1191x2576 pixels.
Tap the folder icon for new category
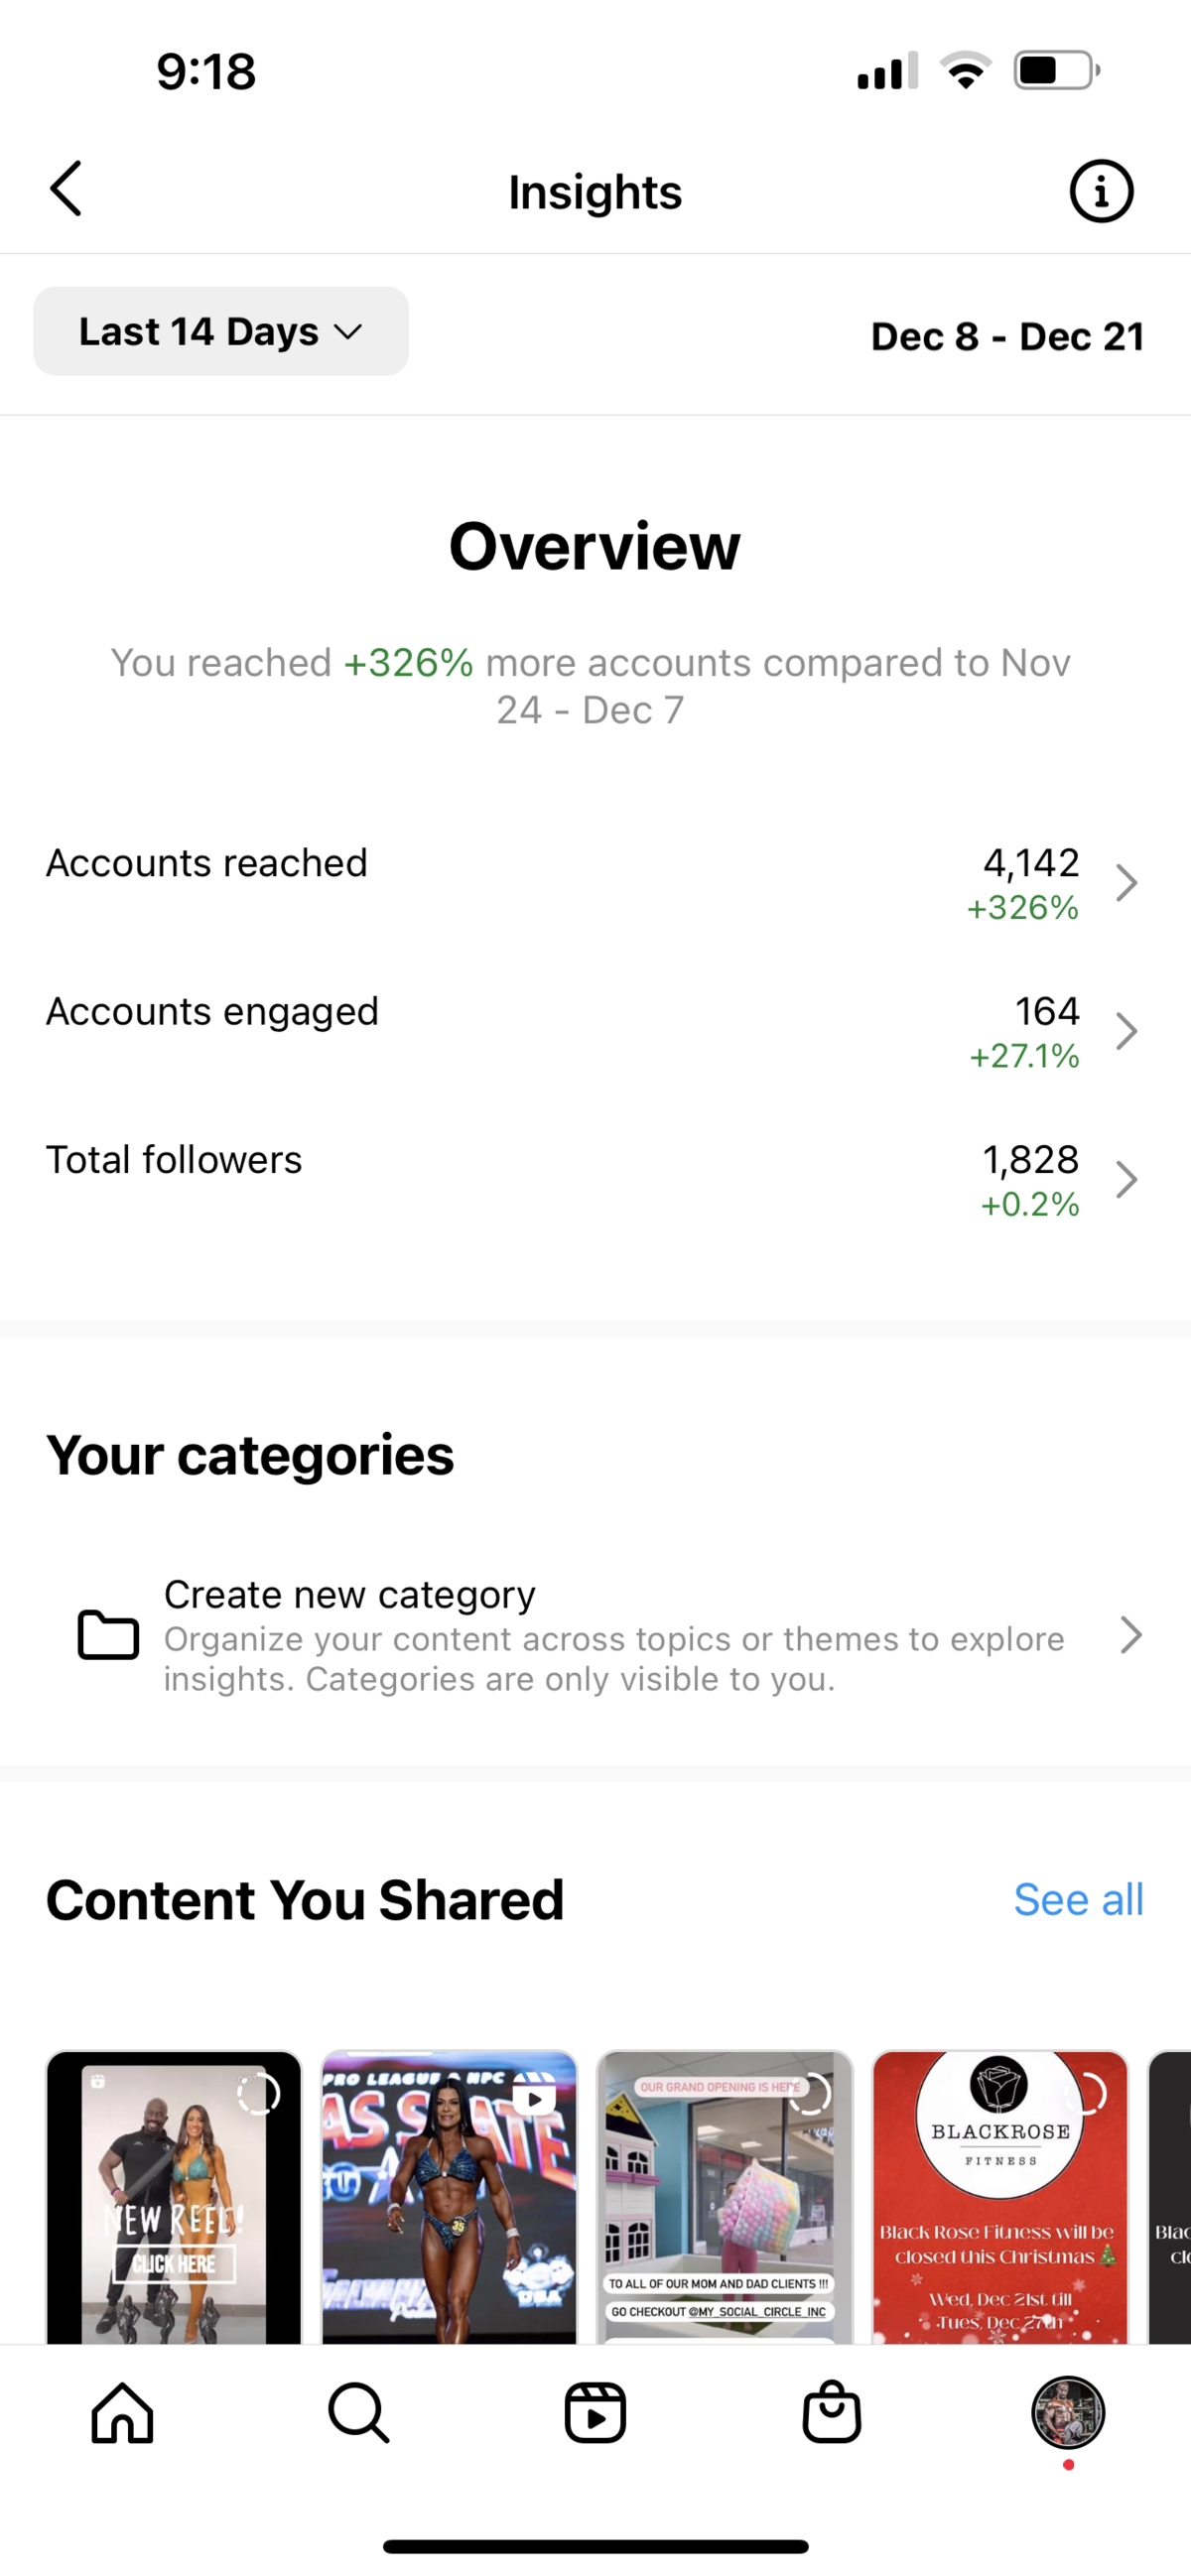(108, 1635)
